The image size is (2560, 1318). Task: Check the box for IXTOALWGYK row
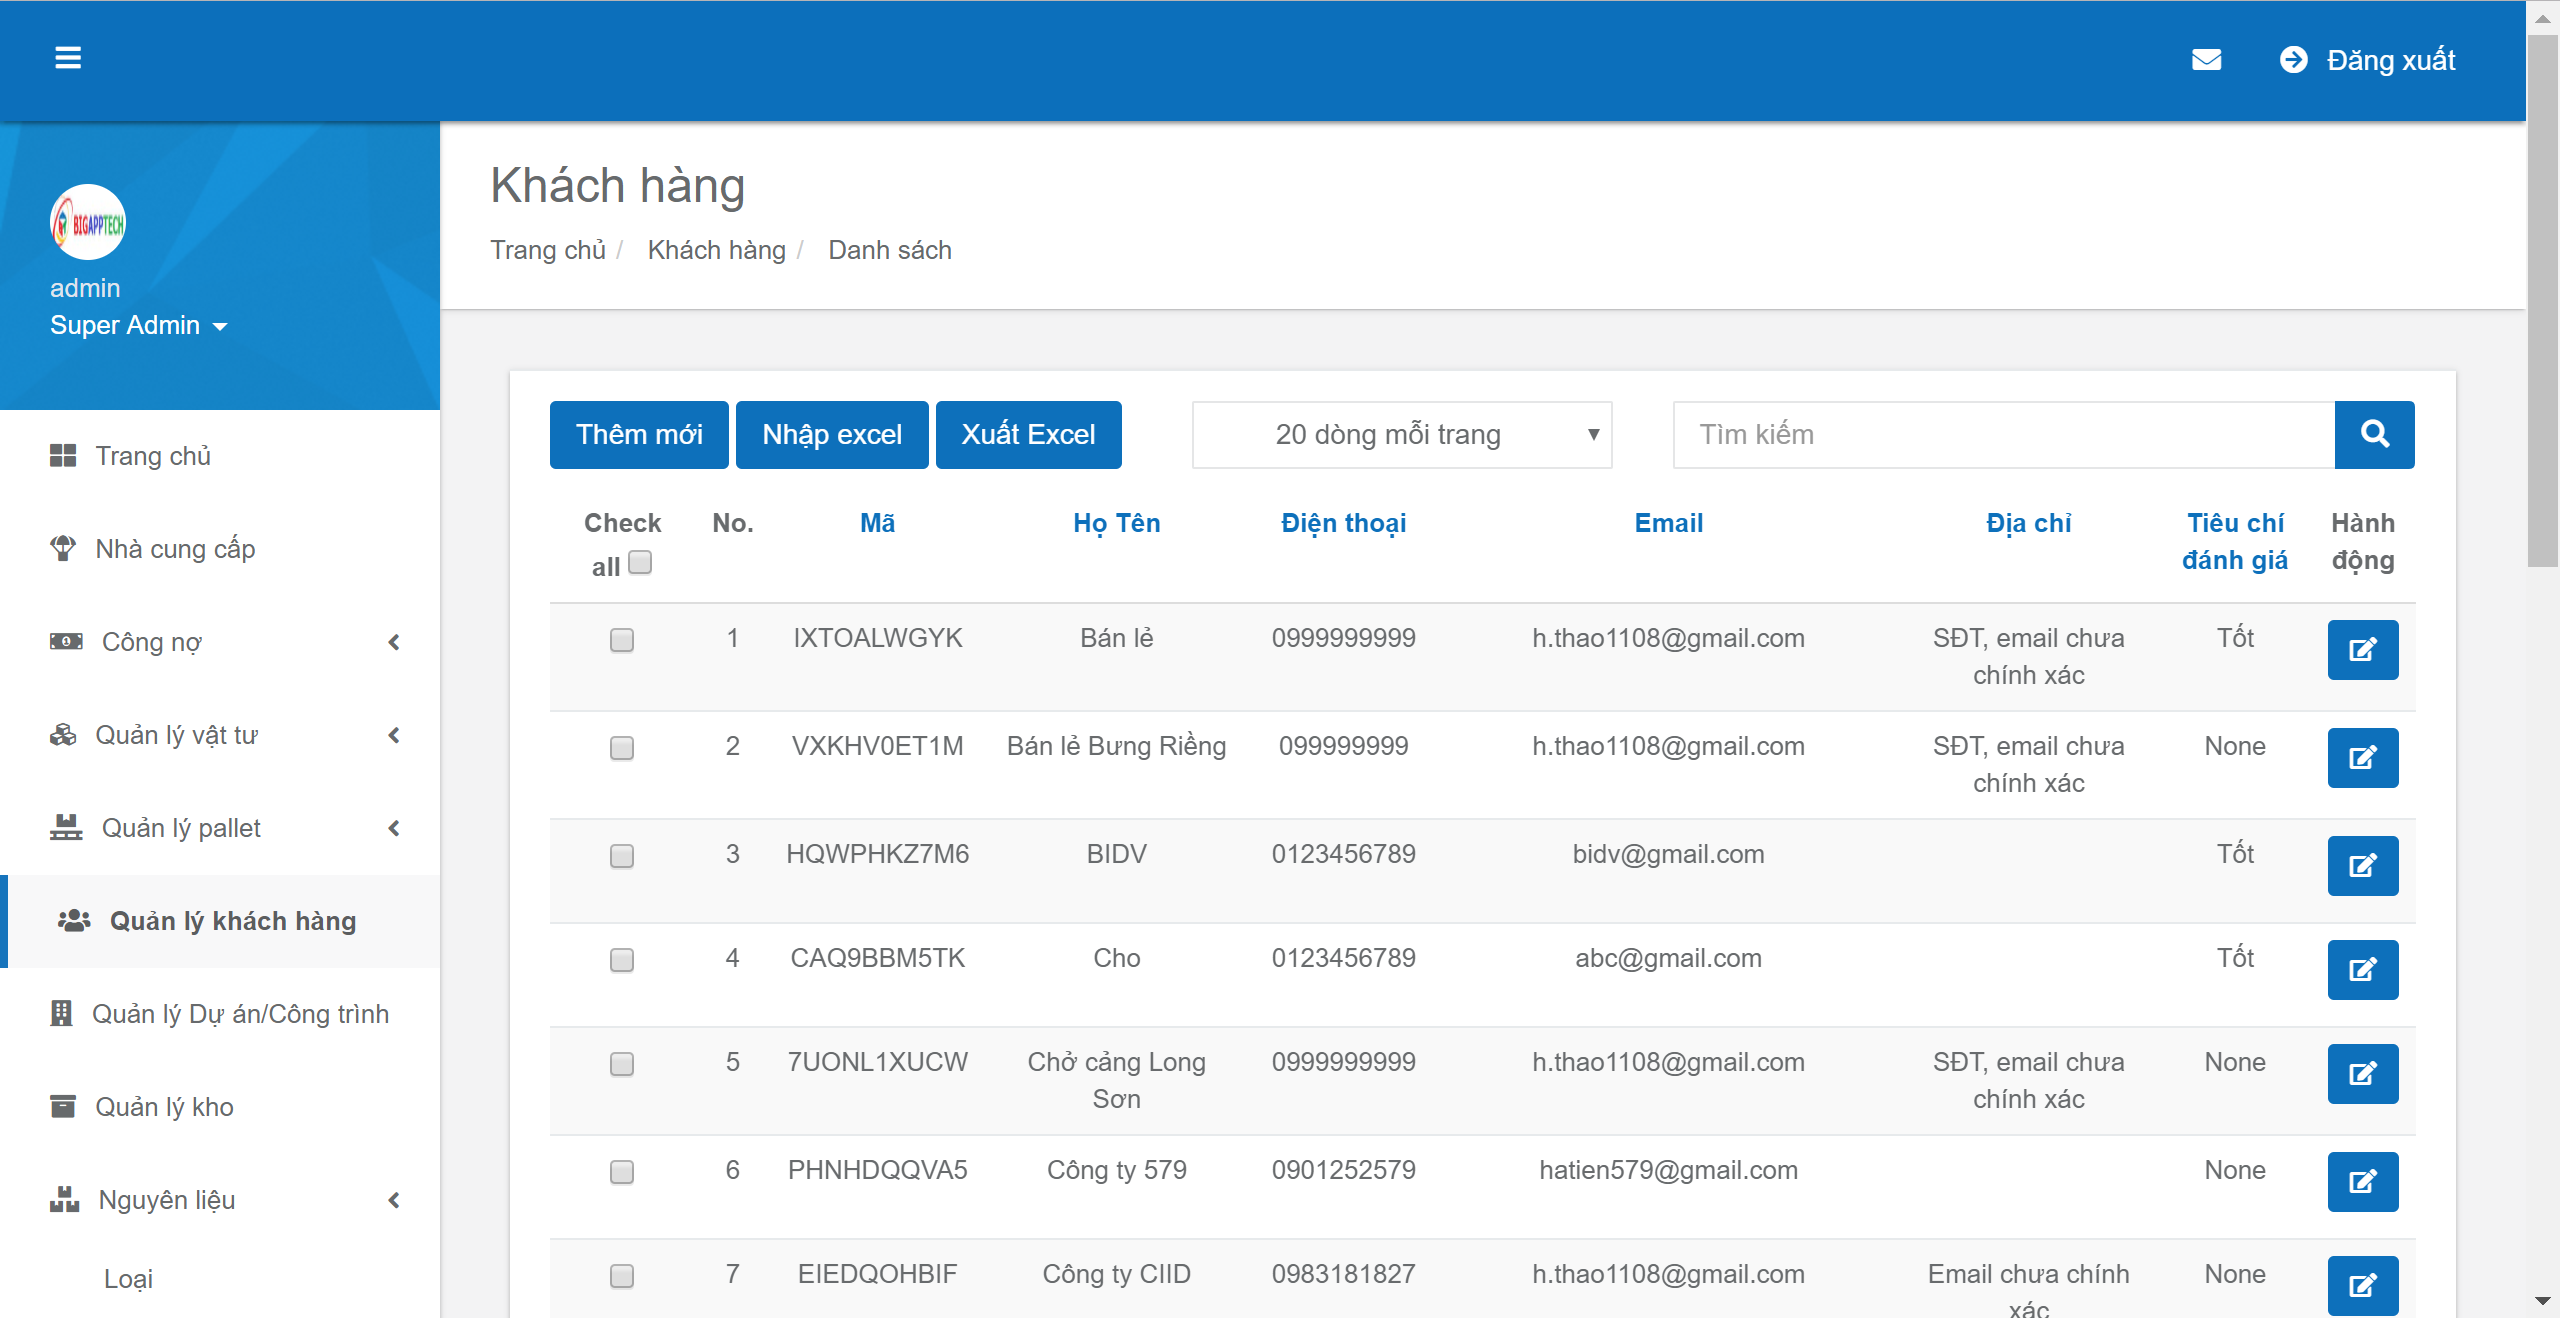click(622, 640)
